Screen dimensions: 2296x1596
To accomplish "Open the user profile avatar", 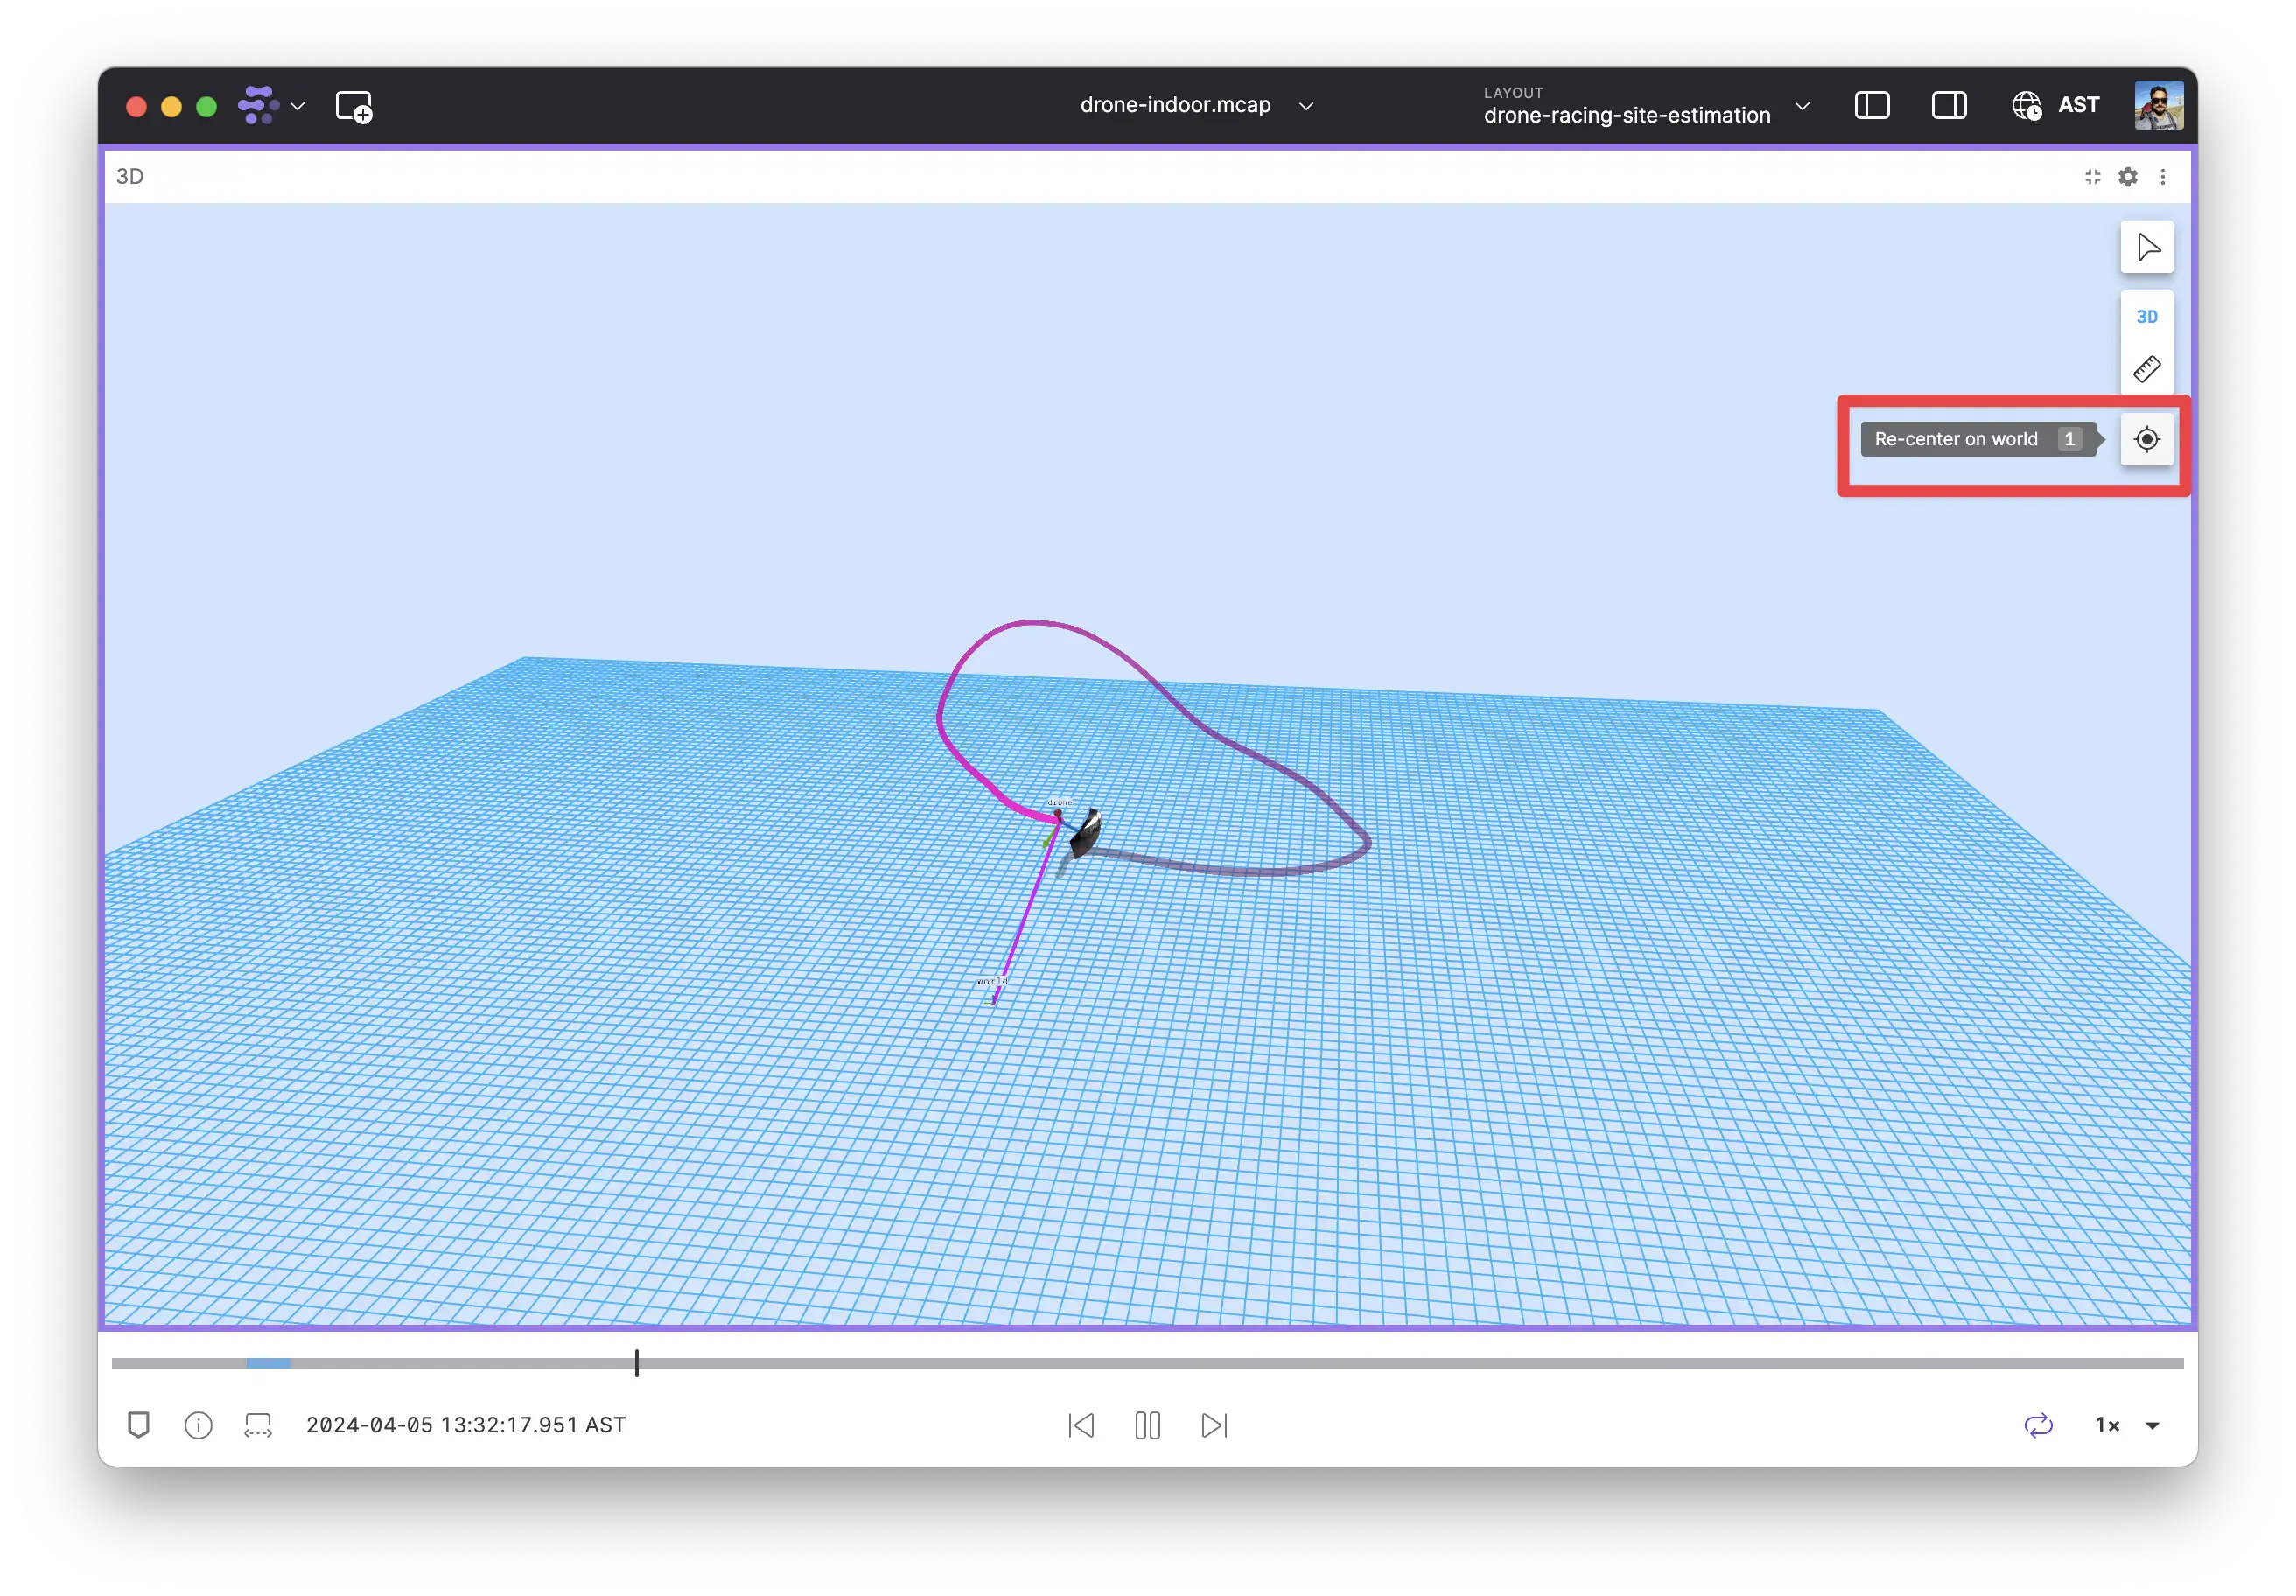I will 2159,104.
